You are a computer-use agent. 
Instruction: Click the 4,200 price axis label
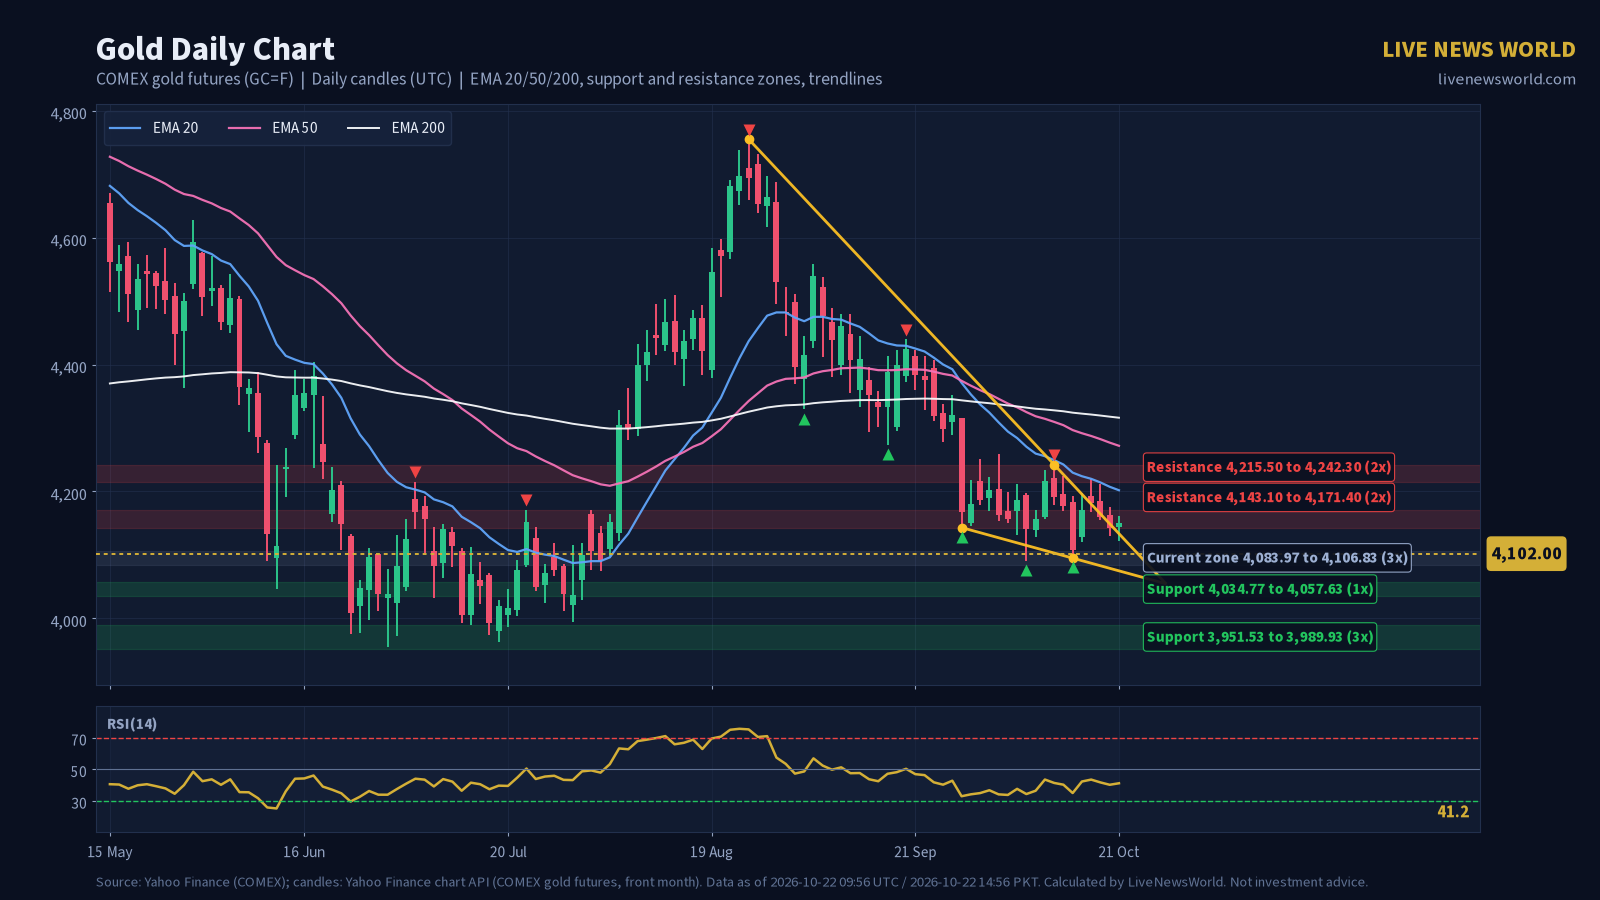click(69, 494)
